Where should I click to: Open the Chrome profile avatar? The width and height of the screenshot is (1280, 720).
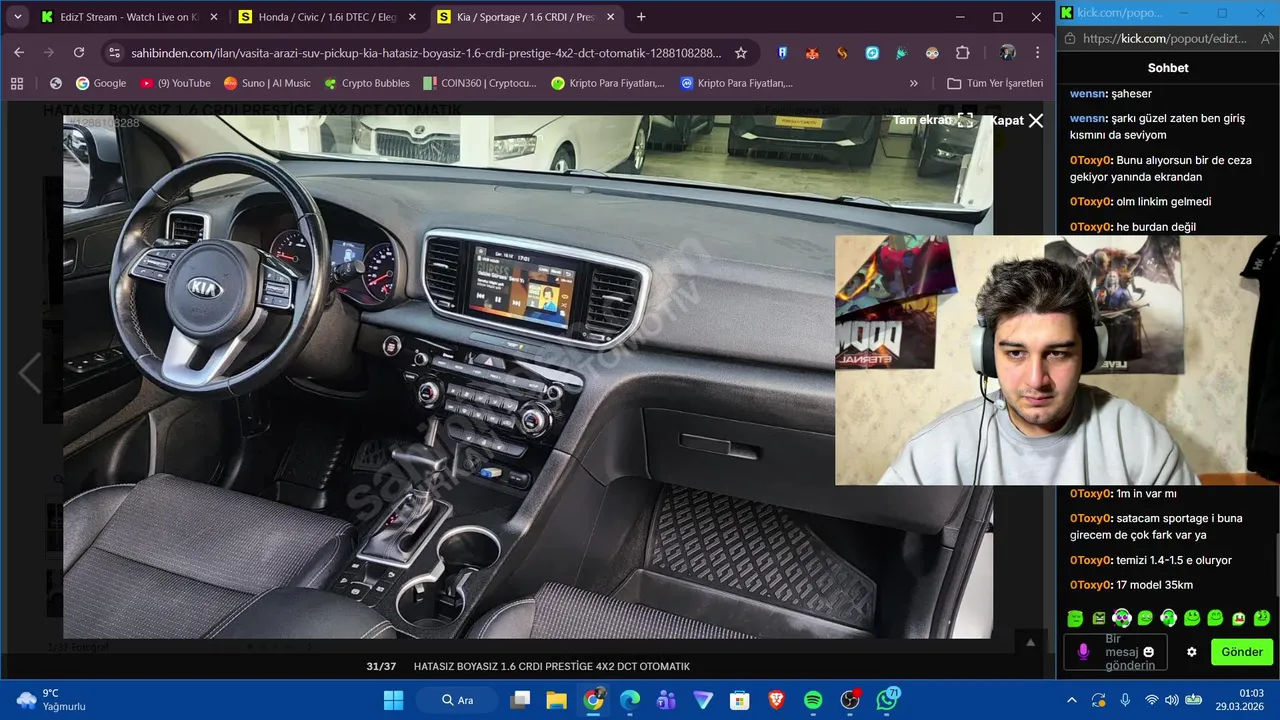coord(1007,53)
